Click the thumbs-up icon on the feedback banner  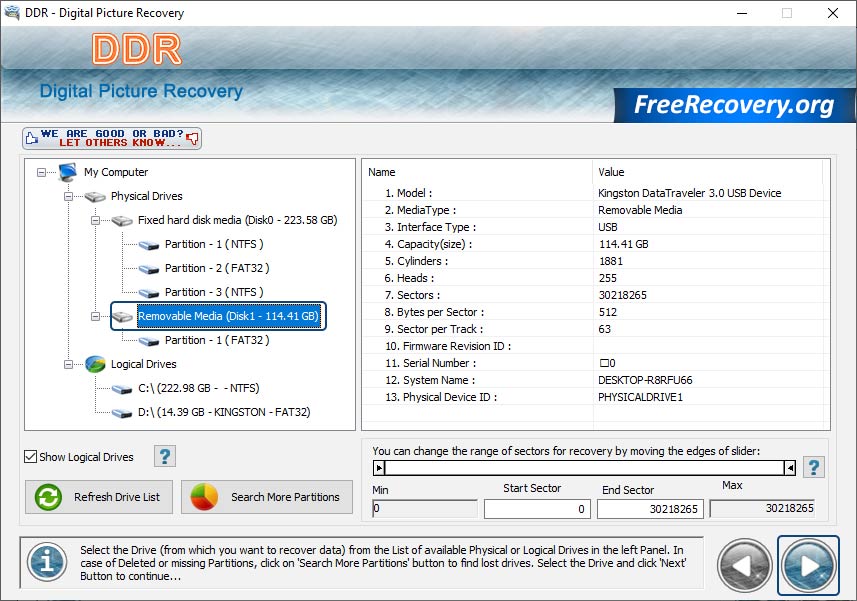(32, 138)
